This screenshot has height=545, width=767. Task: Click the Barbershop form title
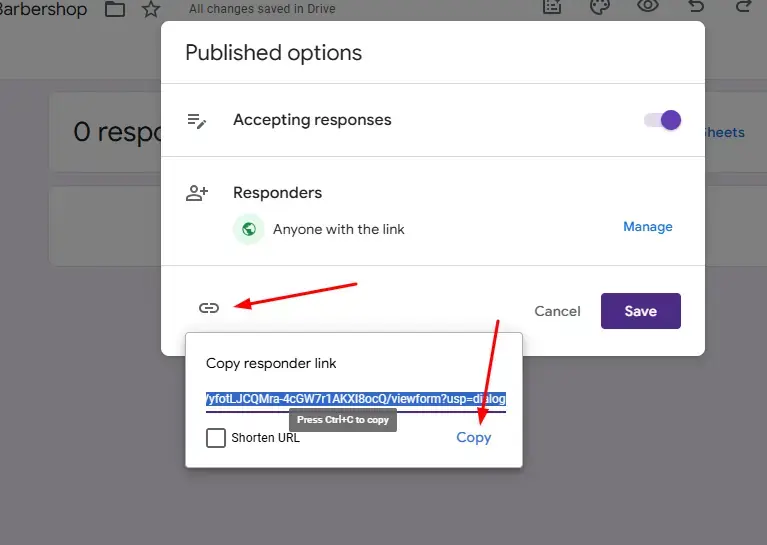(x=43, y=9)
